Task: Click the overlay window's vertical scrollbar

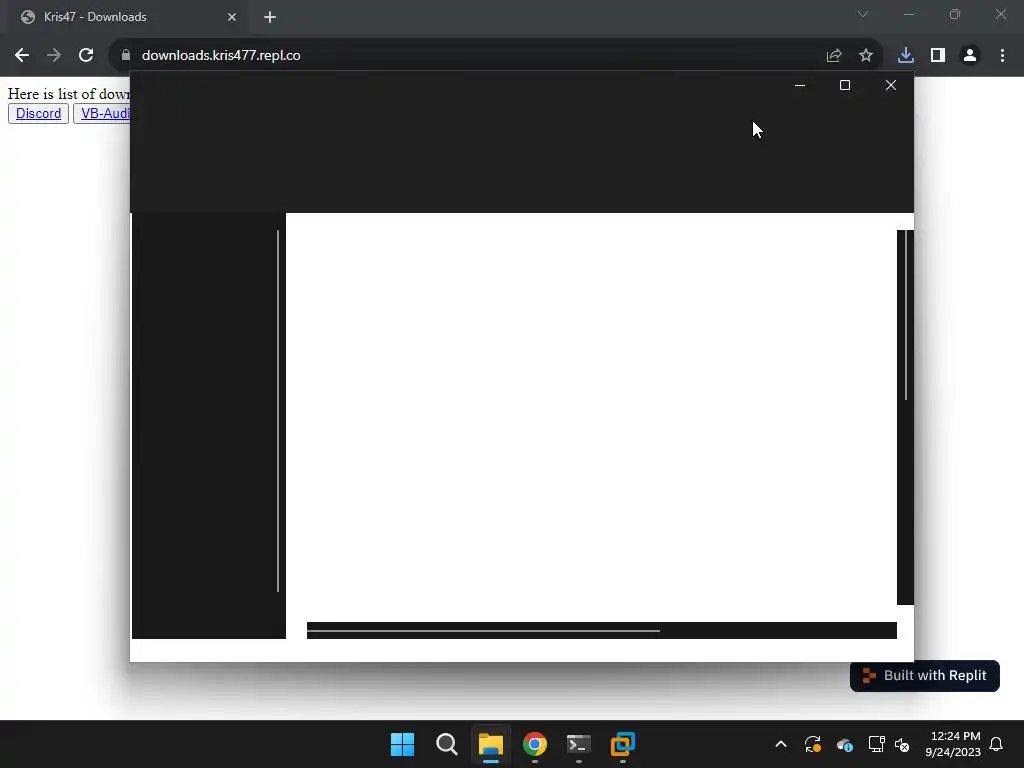Action: (x=905, y=417)
